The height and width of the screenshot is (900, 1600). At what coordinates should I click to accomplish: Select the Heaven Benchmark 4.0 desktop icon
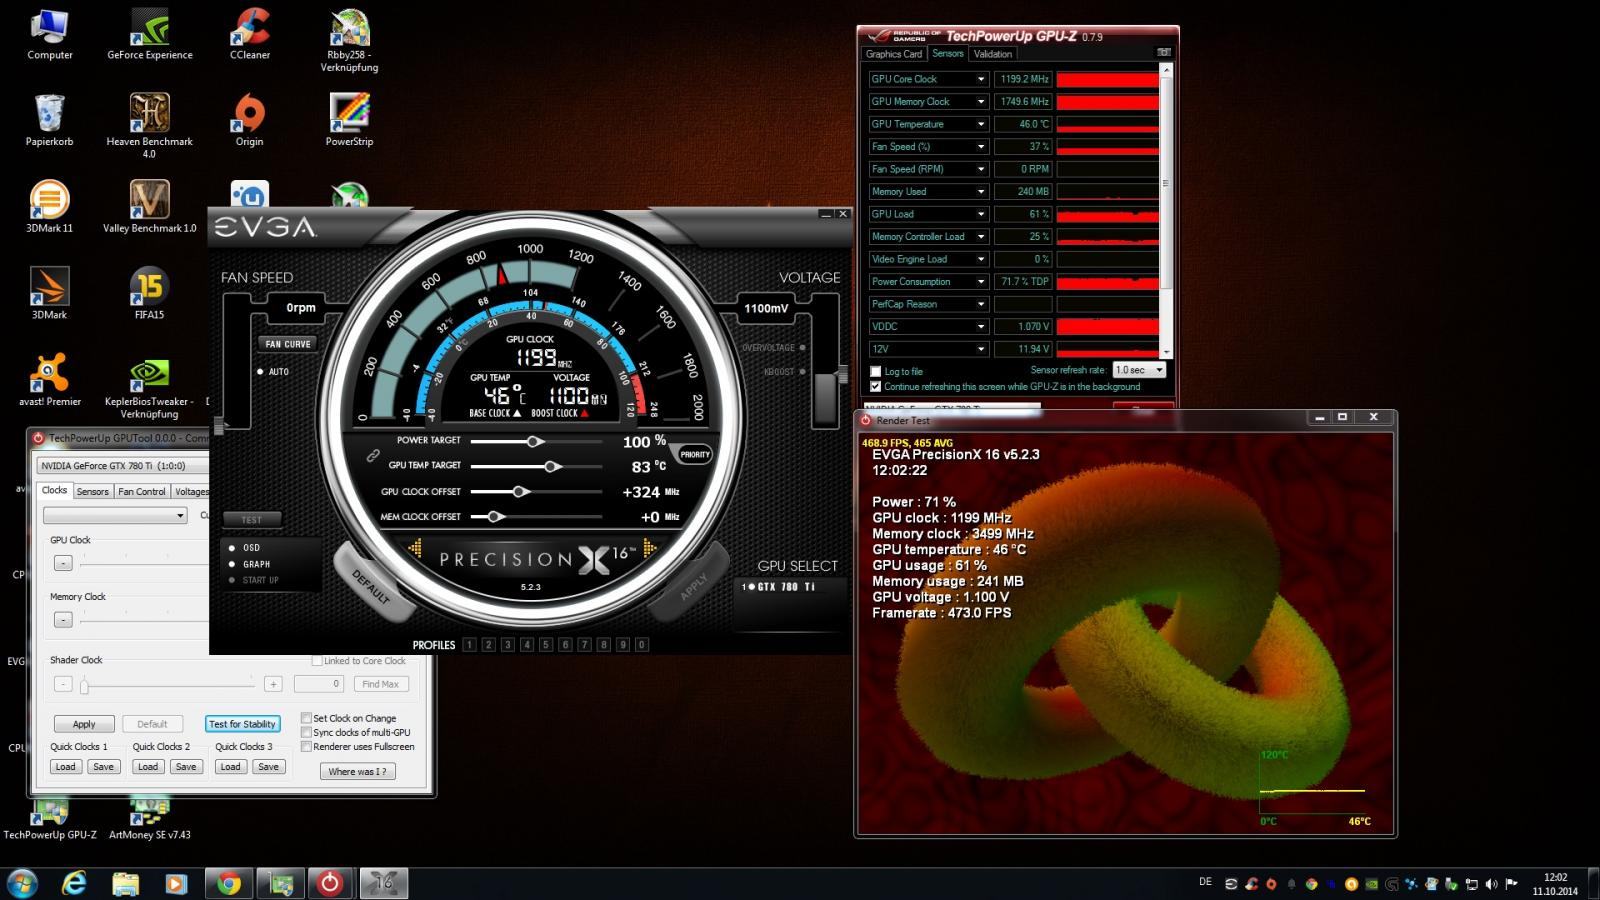point(150,126)
